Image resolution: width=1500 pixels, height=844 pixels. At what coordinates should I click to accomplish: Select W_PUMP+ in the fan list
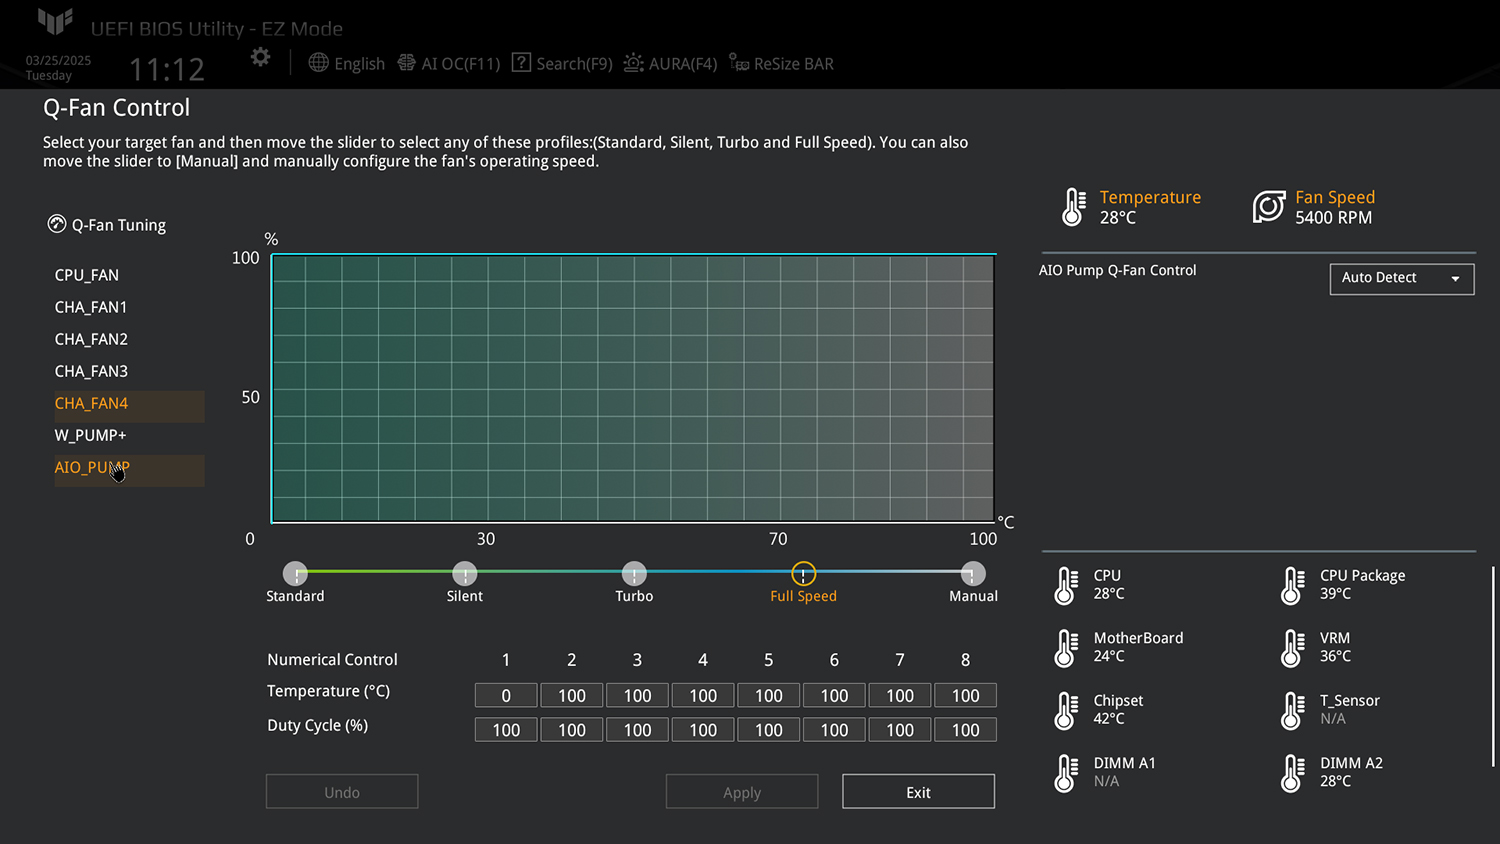pyautogui.click(x=90, y=435)
